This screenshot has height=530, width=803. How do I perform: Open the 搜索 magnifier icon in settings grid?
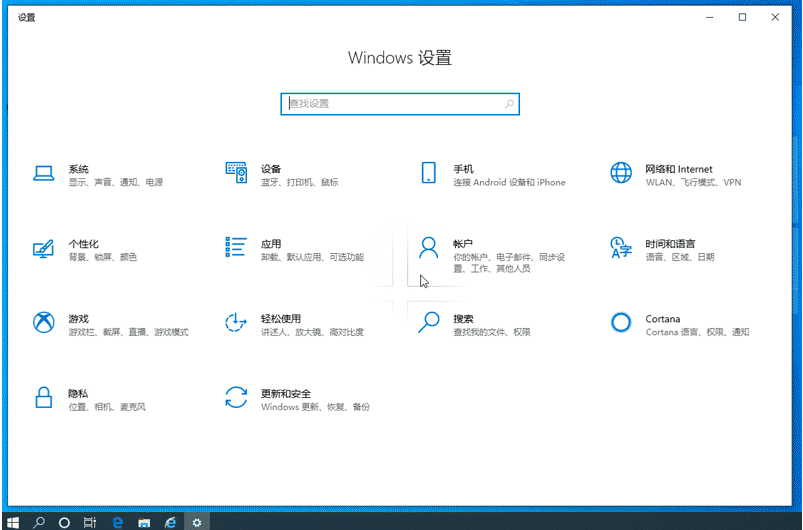click(429, 323)
